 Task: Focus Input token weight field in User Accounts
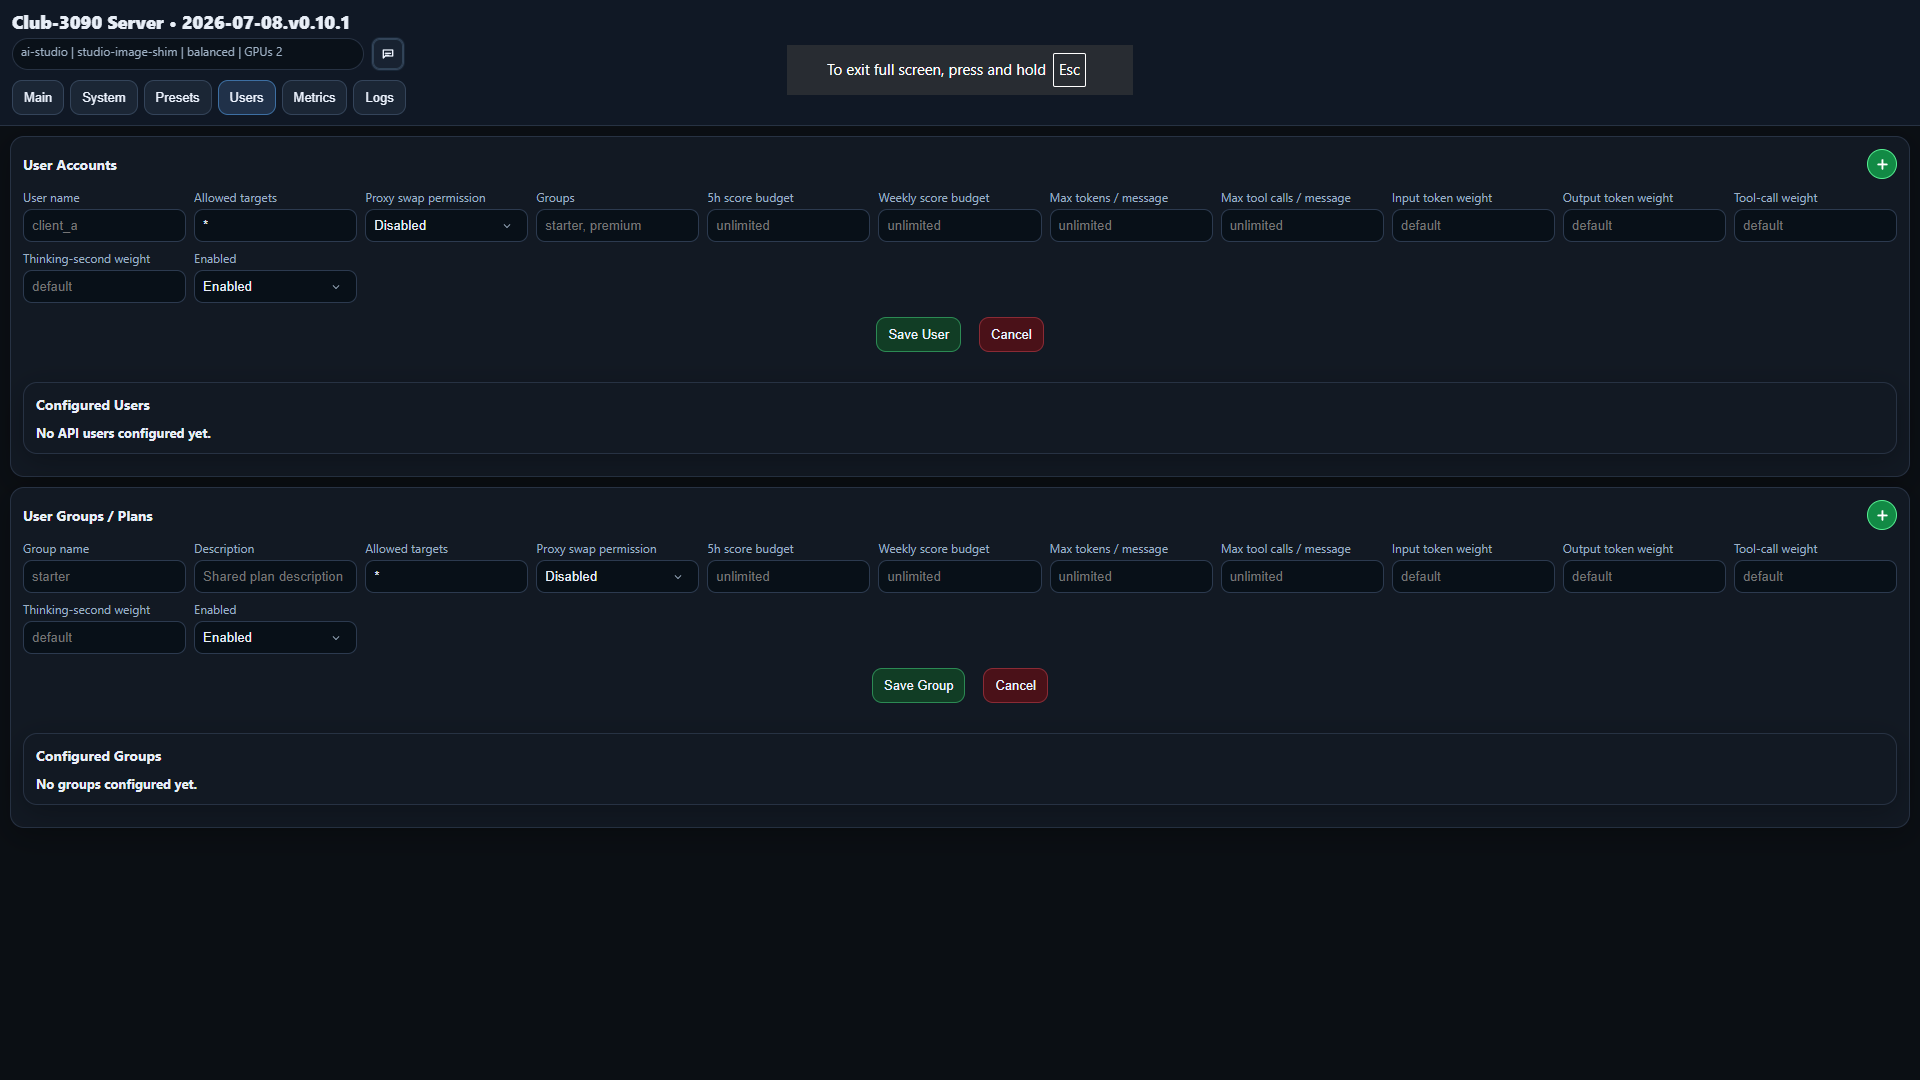pos(1473,226)
